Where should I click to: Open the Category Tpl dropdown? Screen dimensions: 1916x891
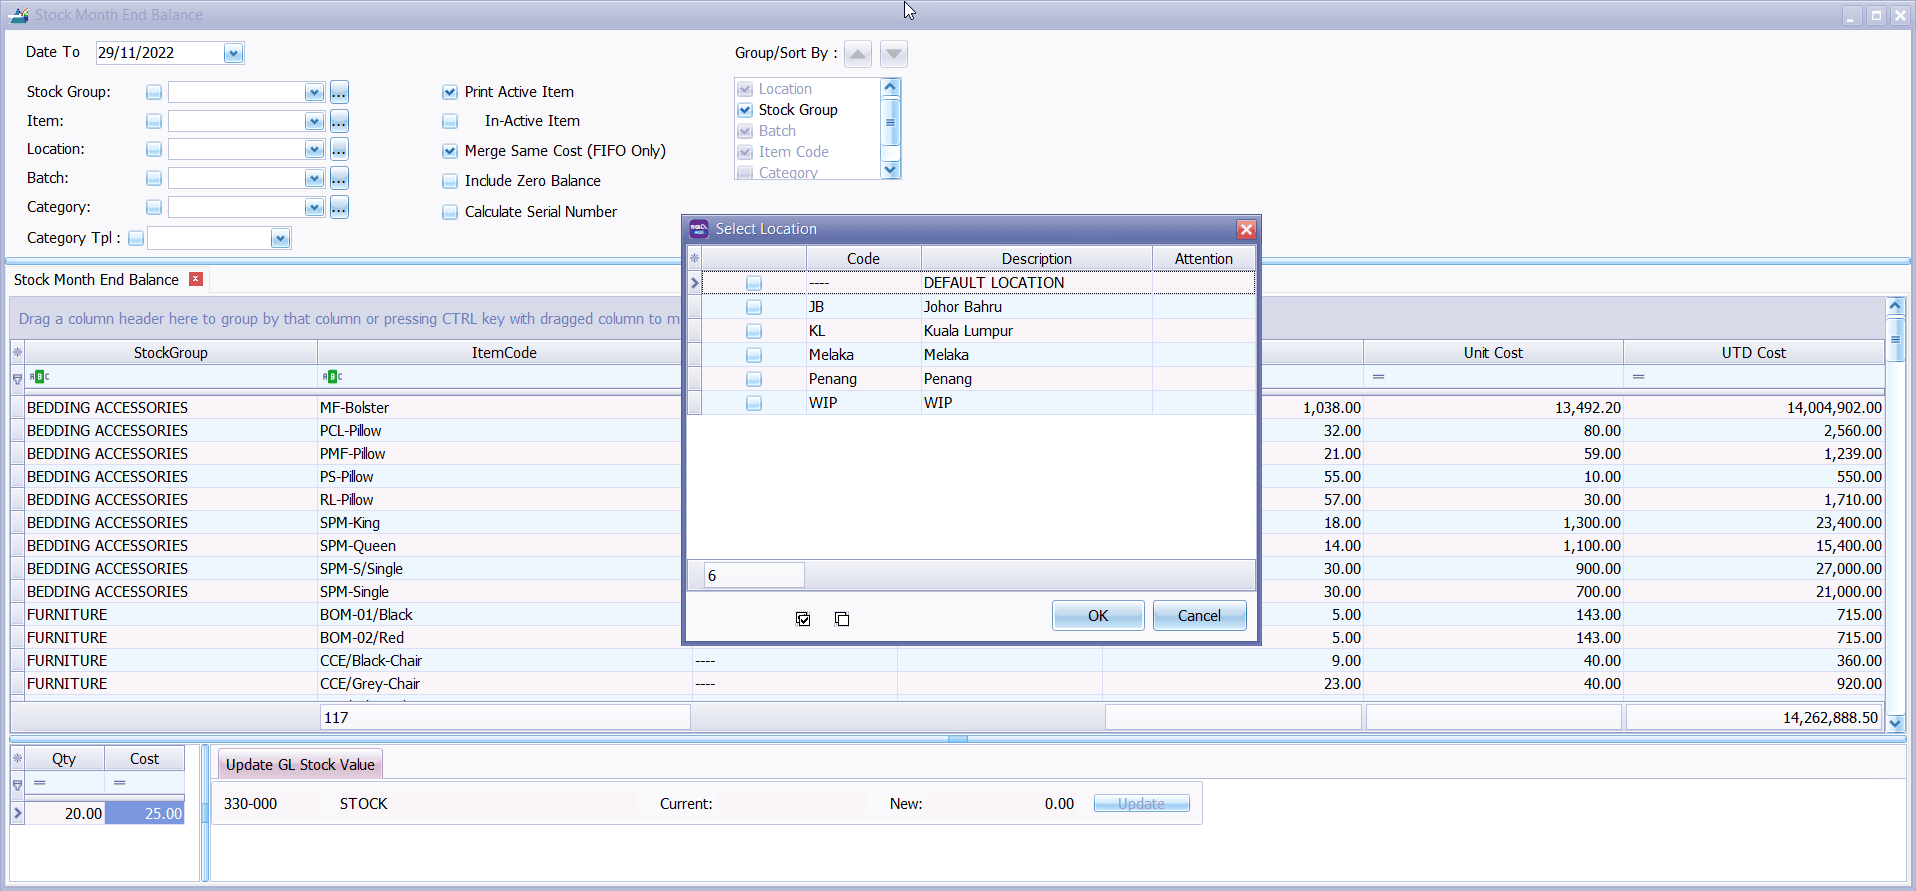[x=280, y=238]
